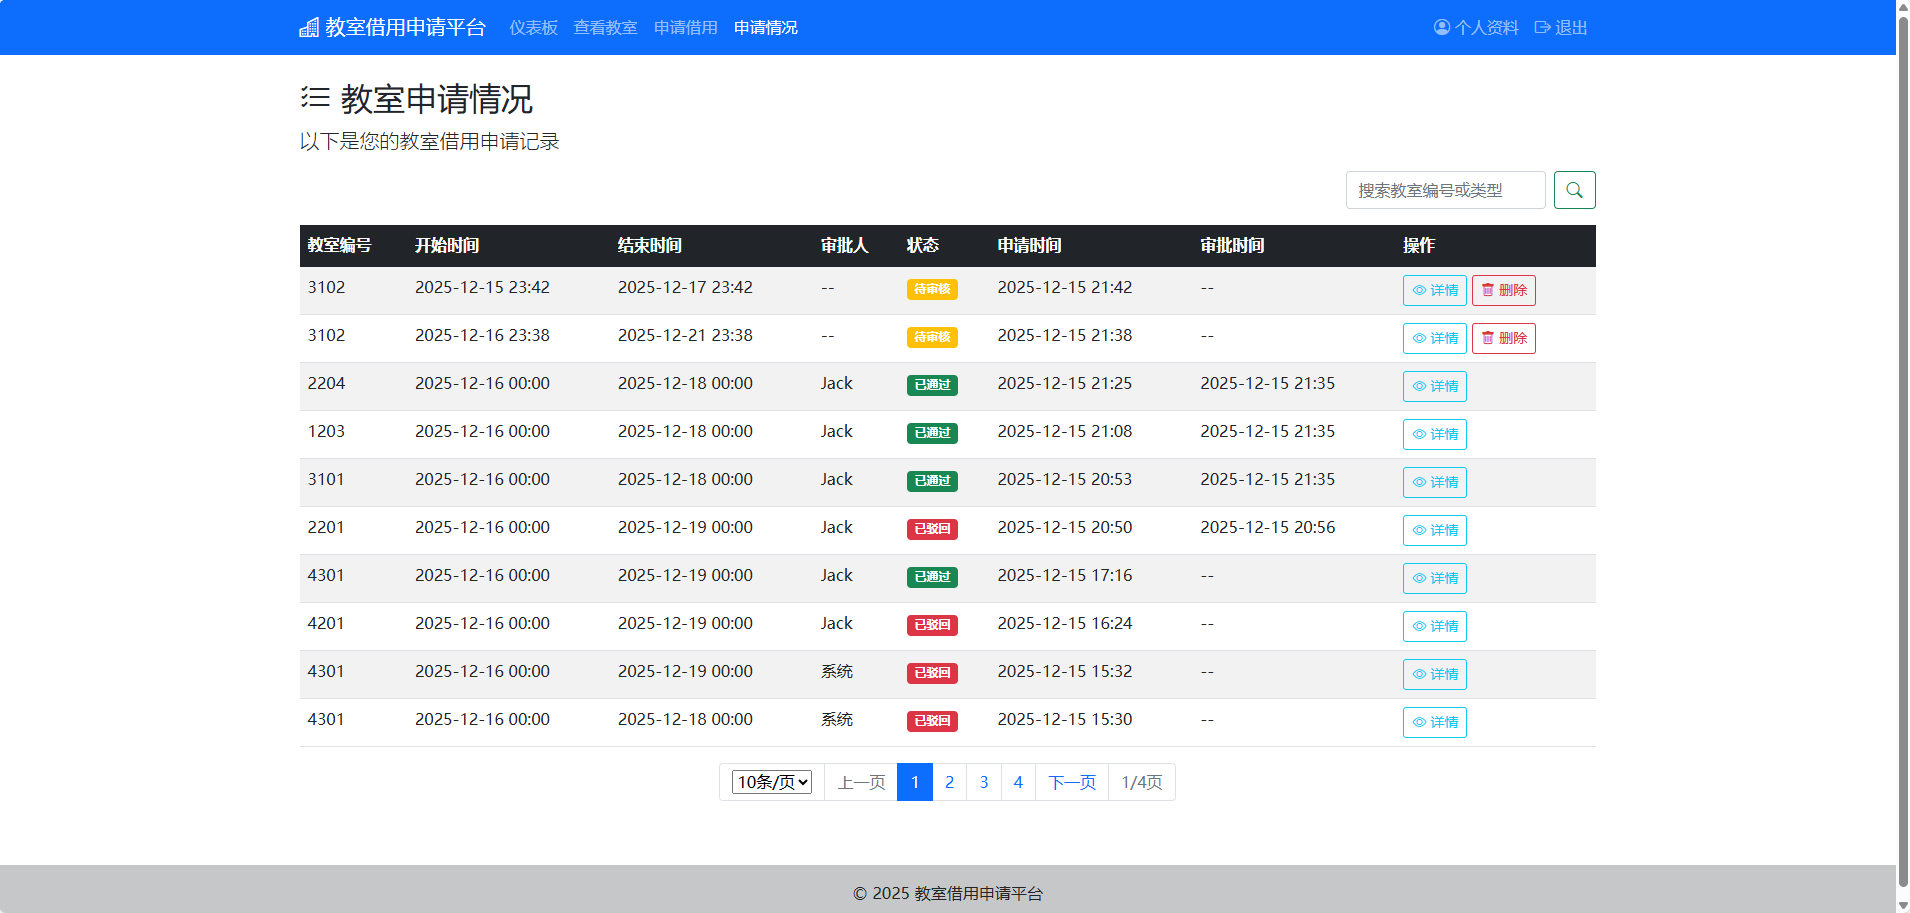Screen dimensions: 1910x913
Task: View 详情 for classroom 4201
Action: tap(1434, 626)
